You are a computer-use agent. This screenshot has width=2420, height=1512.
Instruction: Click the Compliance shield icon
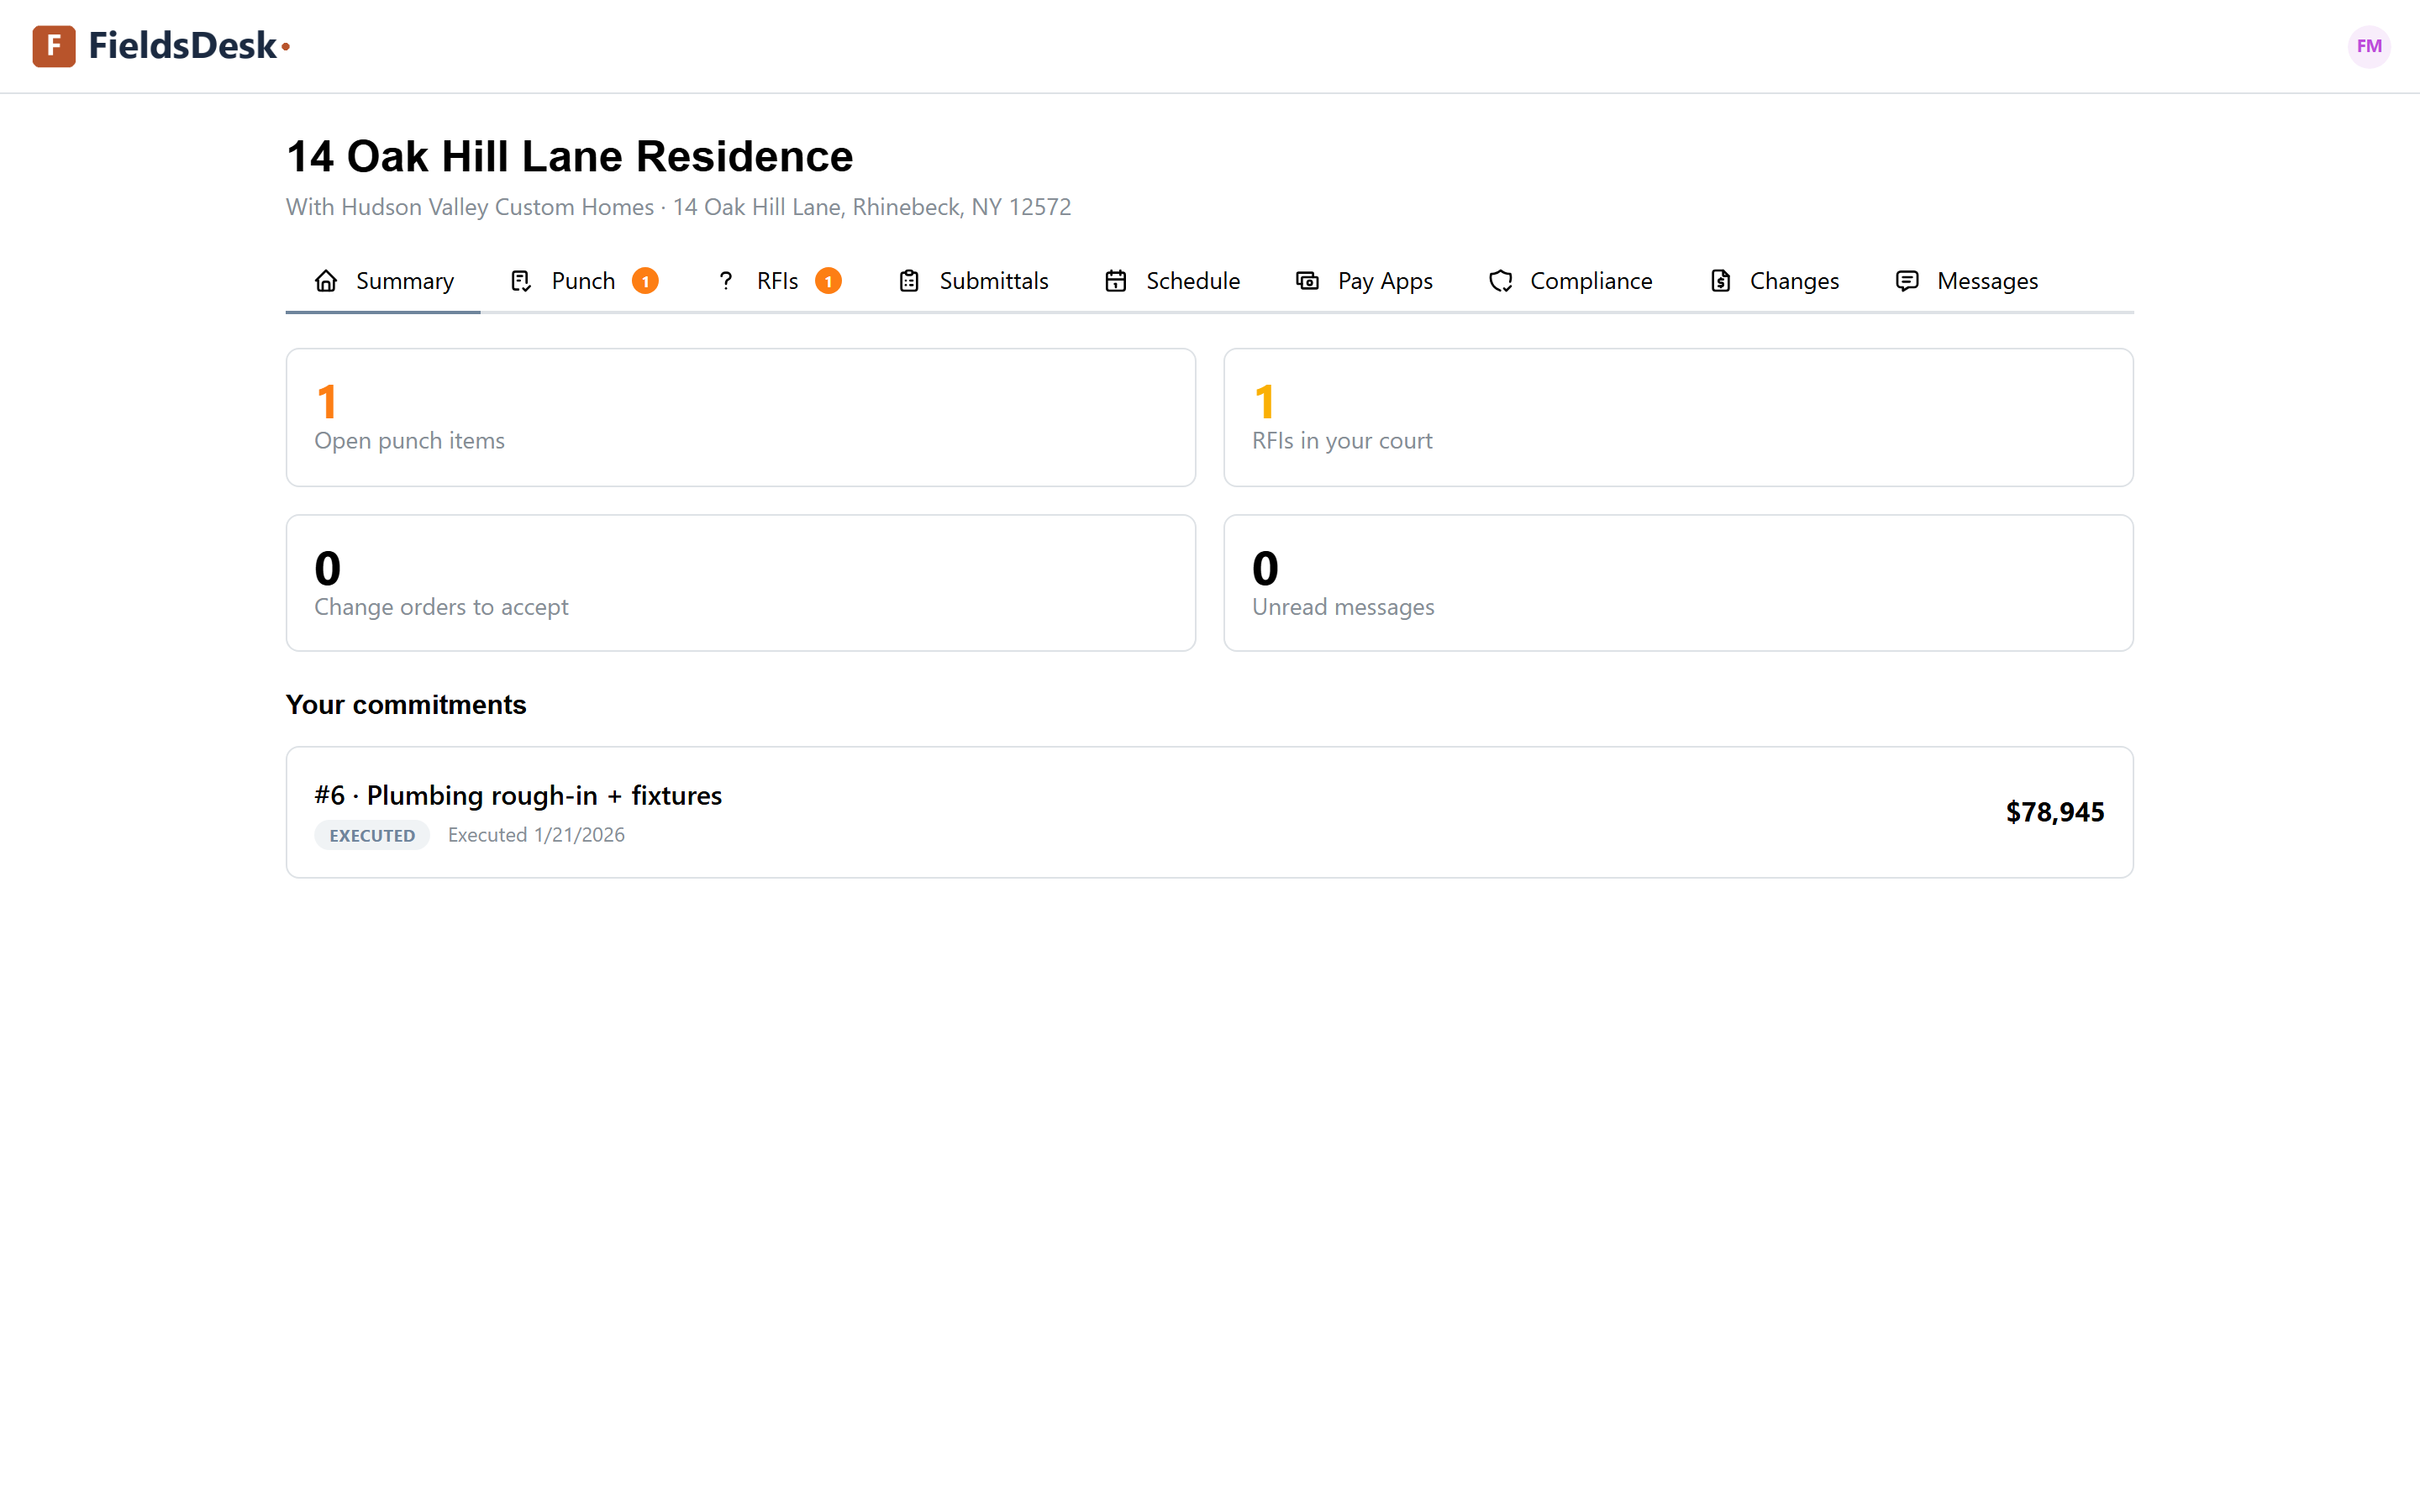tap(1500, 281)
